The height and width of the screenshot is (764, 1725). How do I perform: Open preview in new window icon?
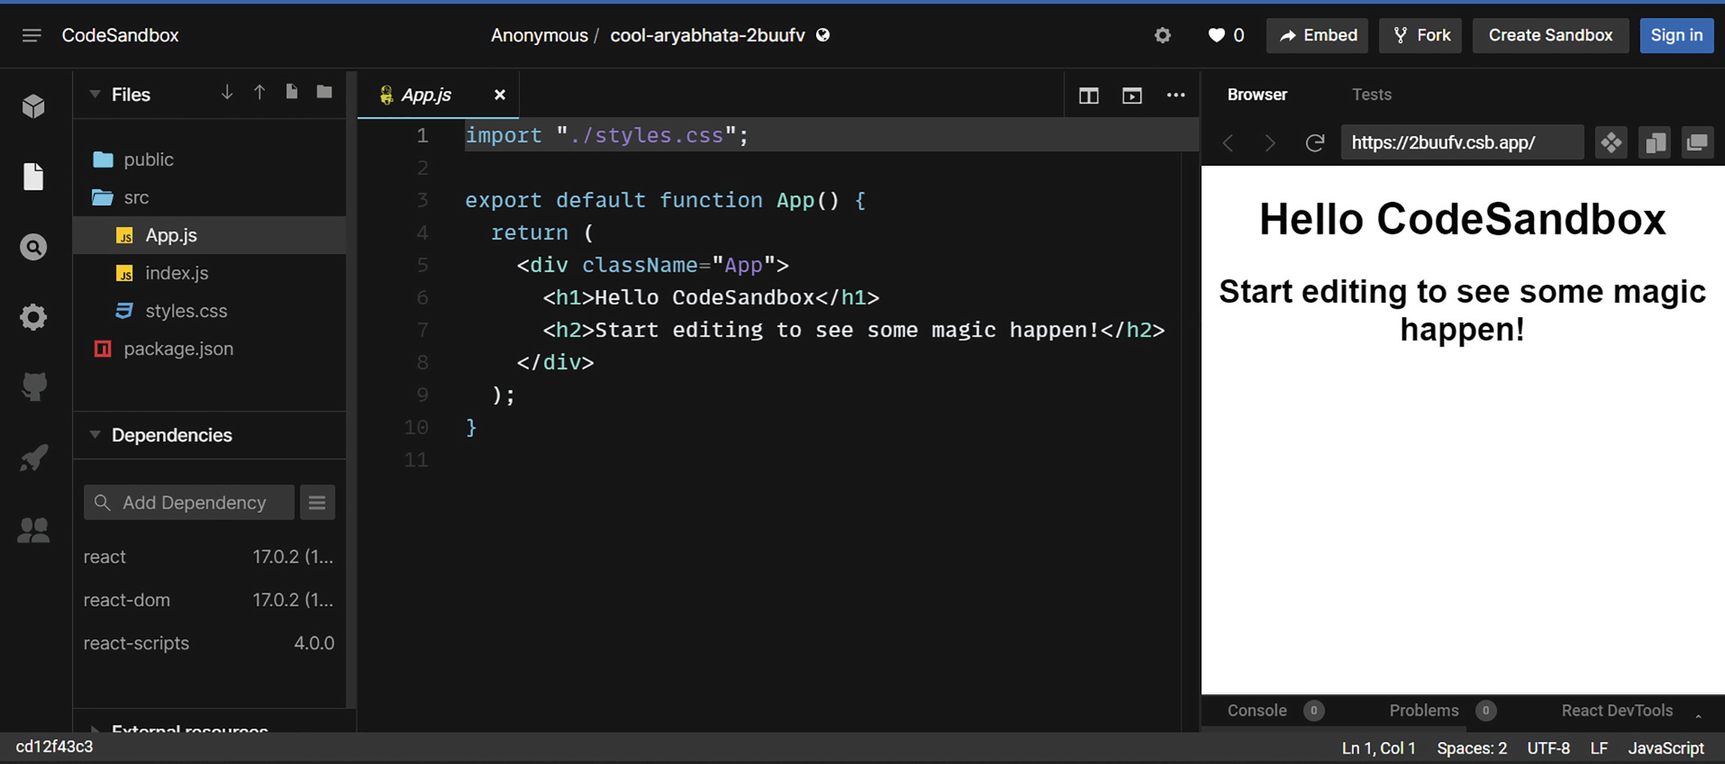[1697, 143]
